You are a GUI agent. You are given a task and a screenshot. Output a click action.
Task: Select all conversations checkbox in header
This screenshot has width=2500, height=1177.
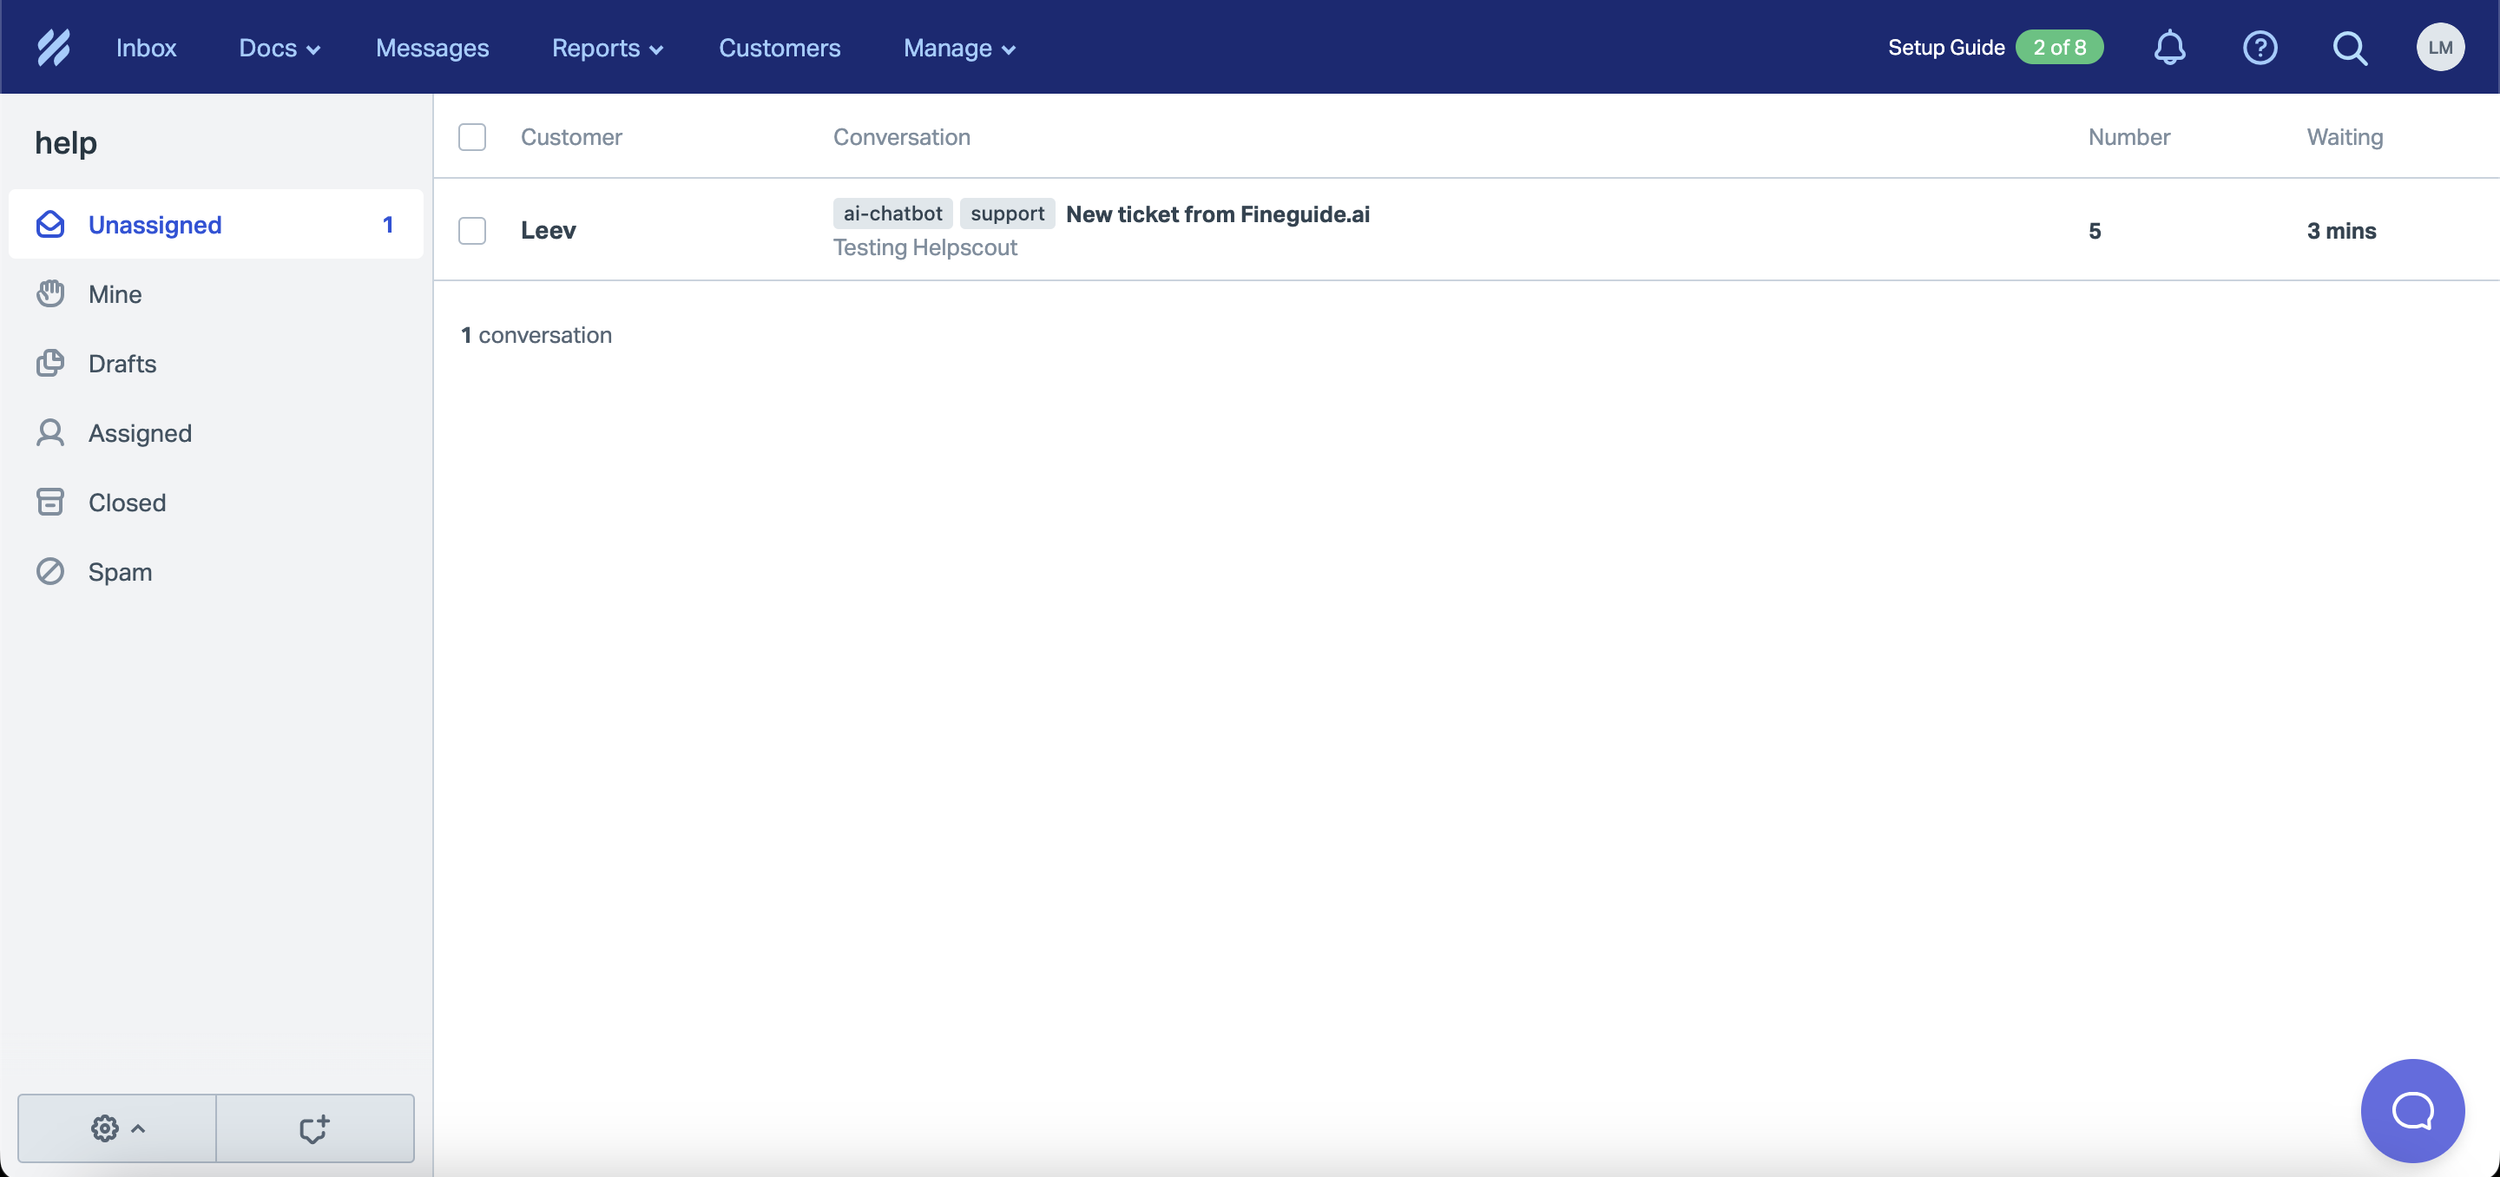tap(472, 137)
